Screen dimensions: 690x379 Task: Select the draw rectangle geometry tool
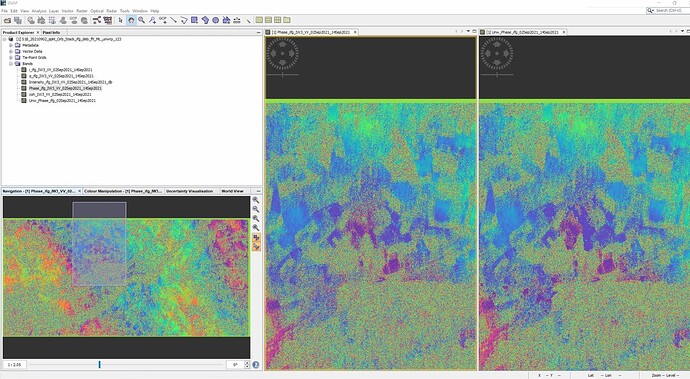pyautogui.click(x=194, y=20)
